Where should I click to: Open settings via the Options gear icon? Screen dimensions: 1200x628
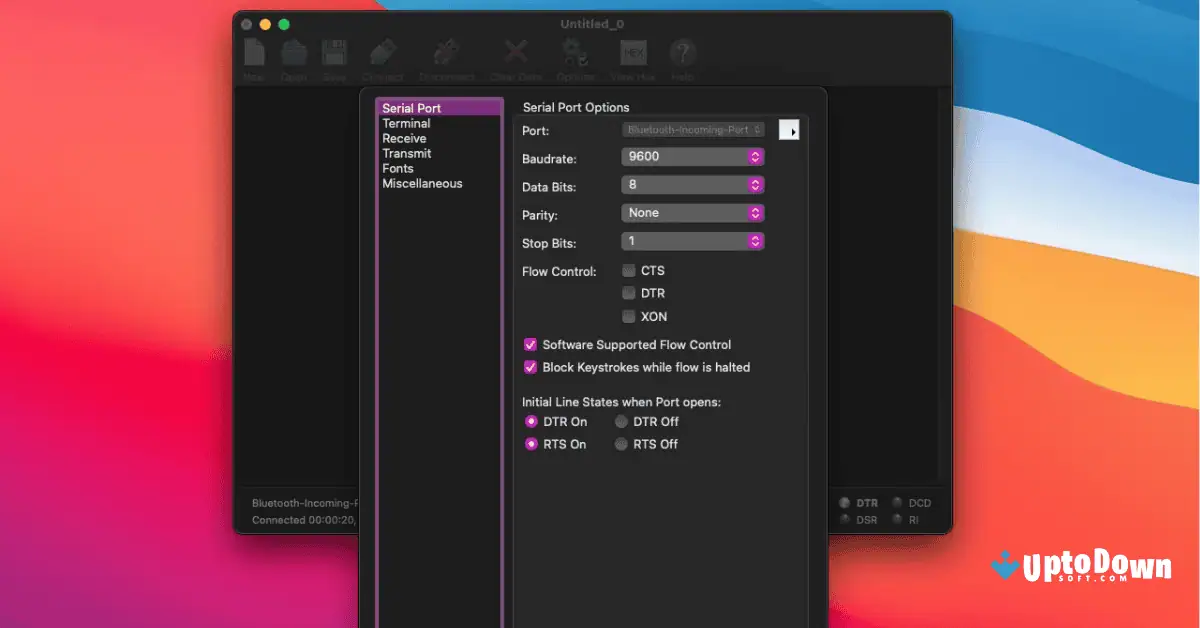tap(575, 52)
